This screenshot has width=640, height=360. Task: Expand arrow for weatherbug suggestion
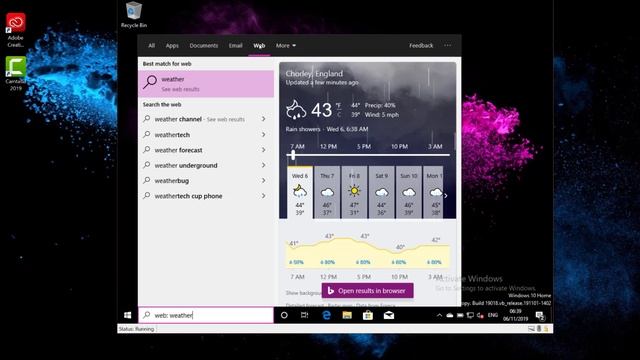[264, 180]
